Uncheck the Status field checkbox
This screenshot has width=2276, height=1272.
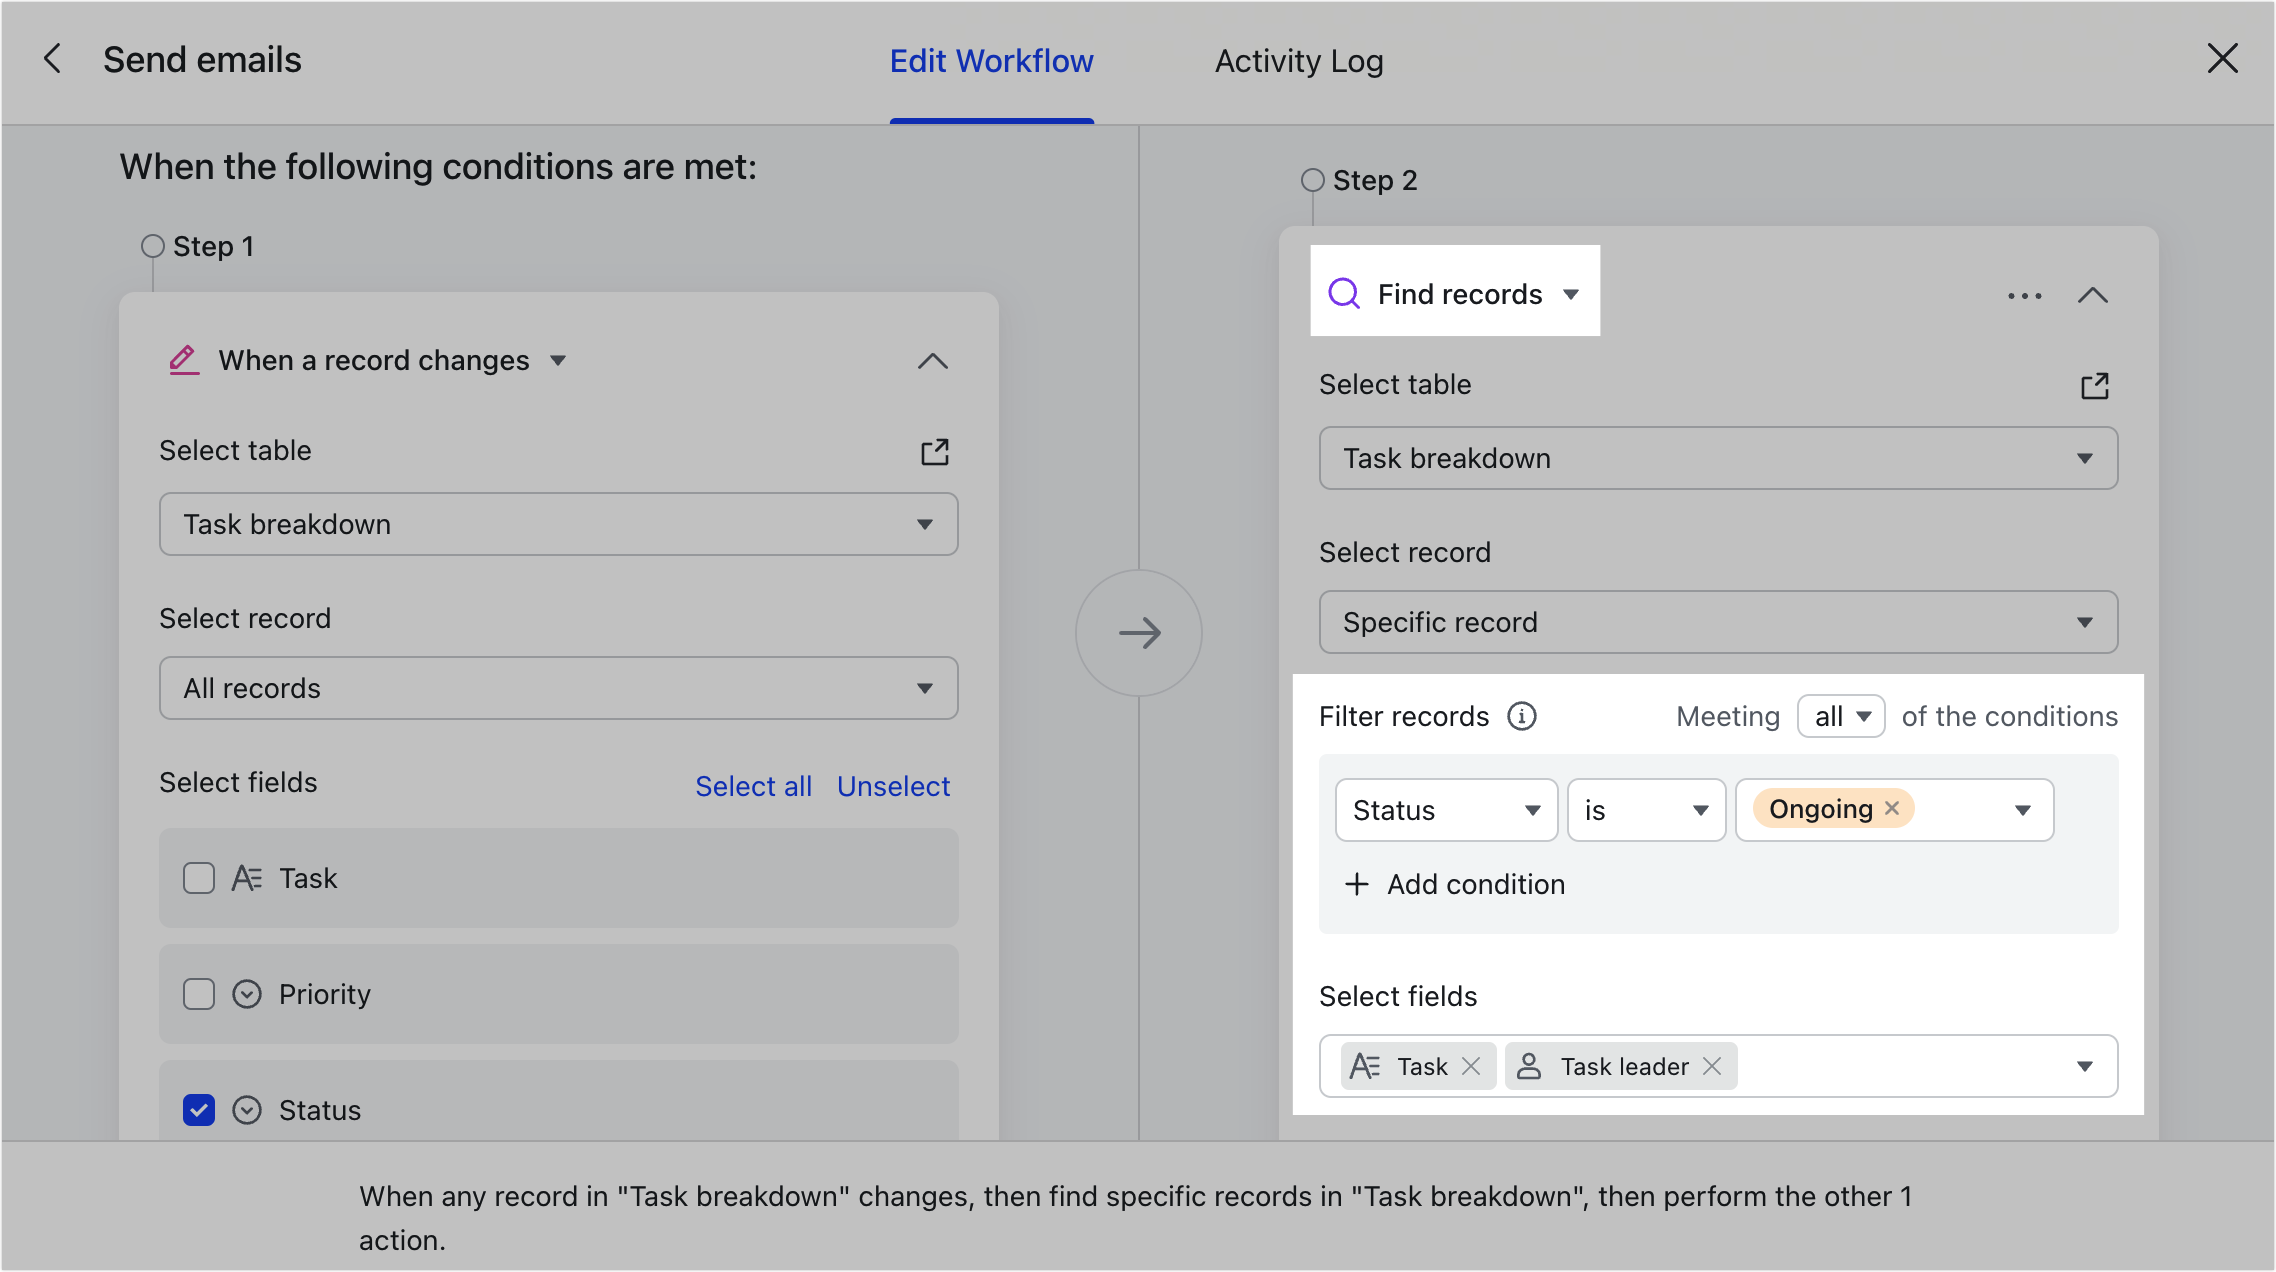(199, 1110)
